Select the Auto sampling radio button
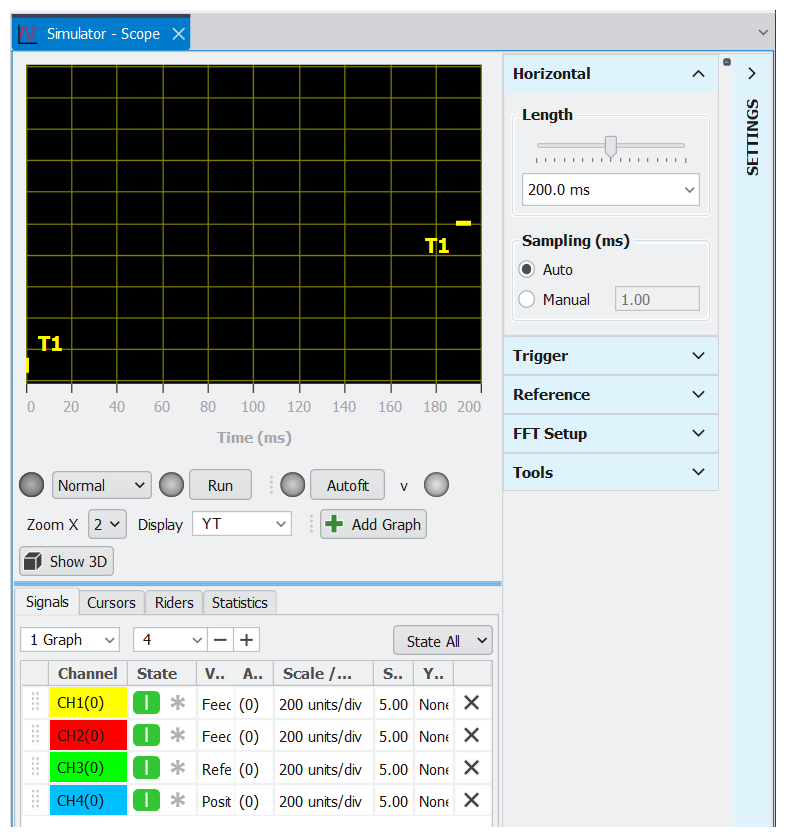 click(527, 270)
